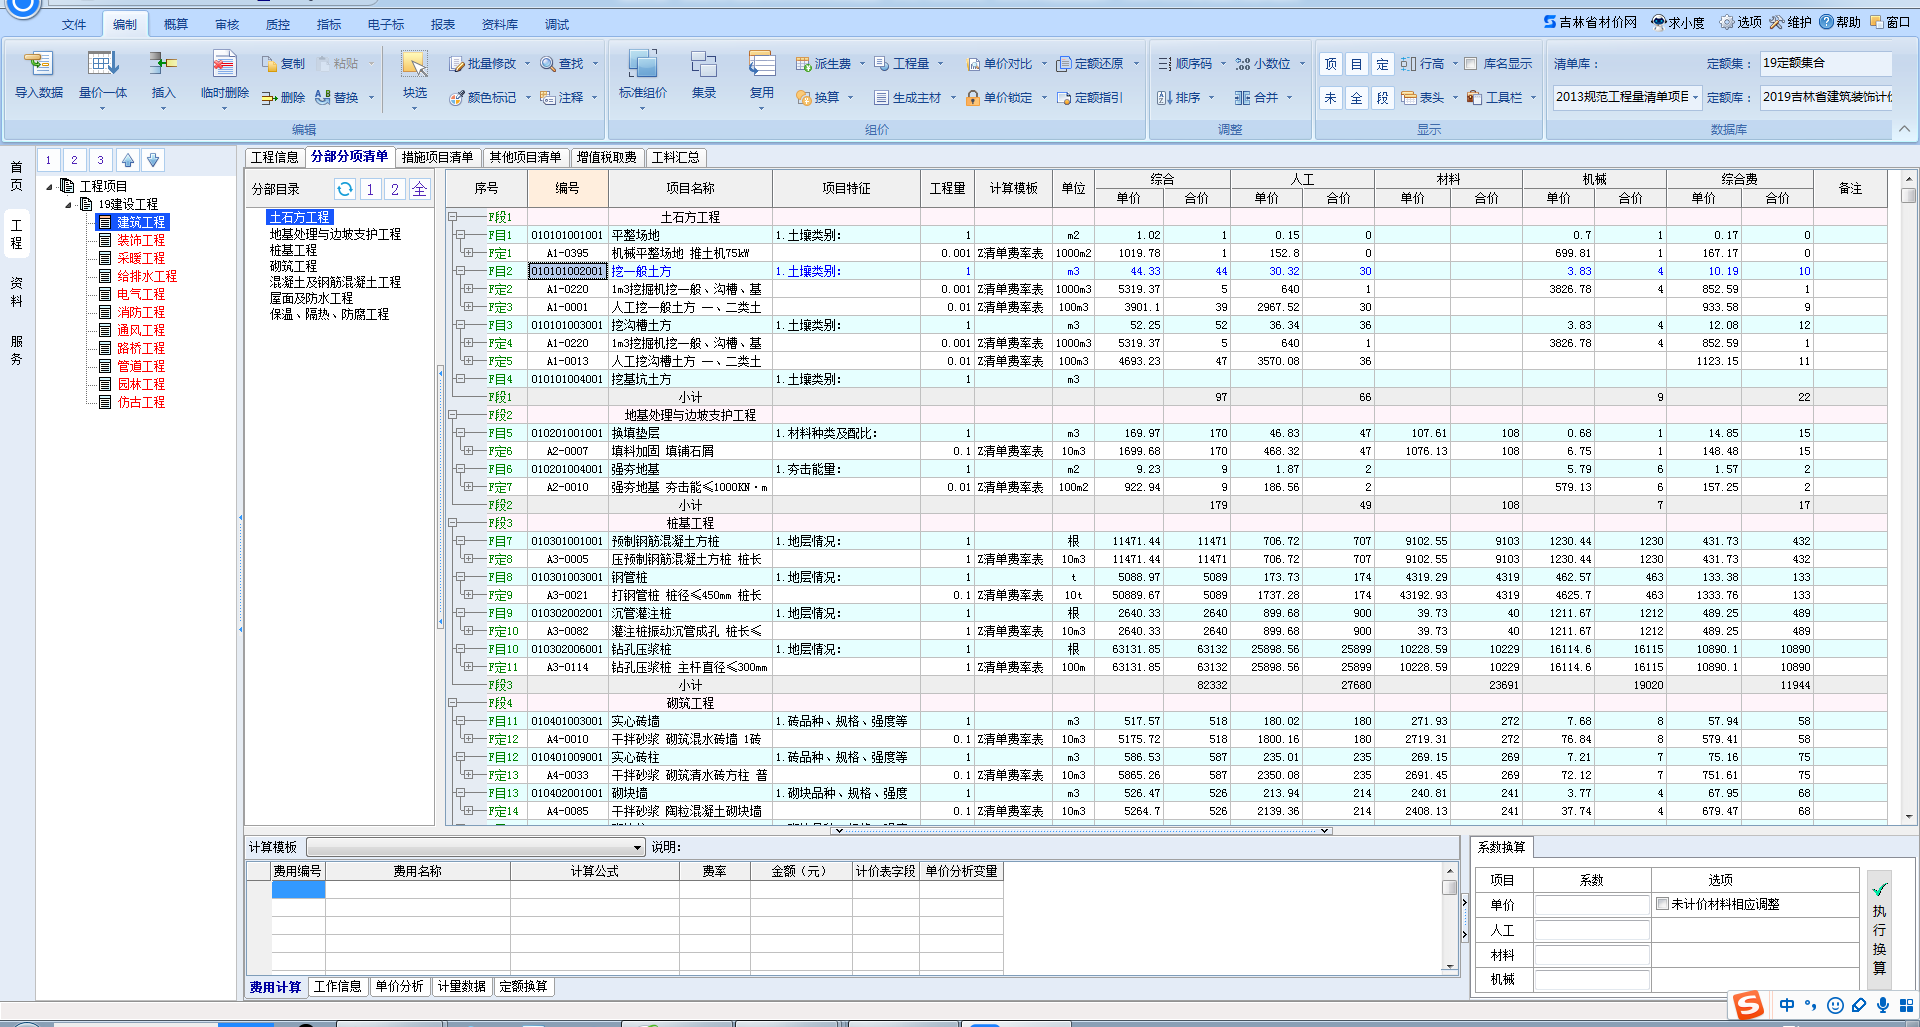1920x1027 pixels.
Task: Click the 帮助 help button
Action: 1840,22
